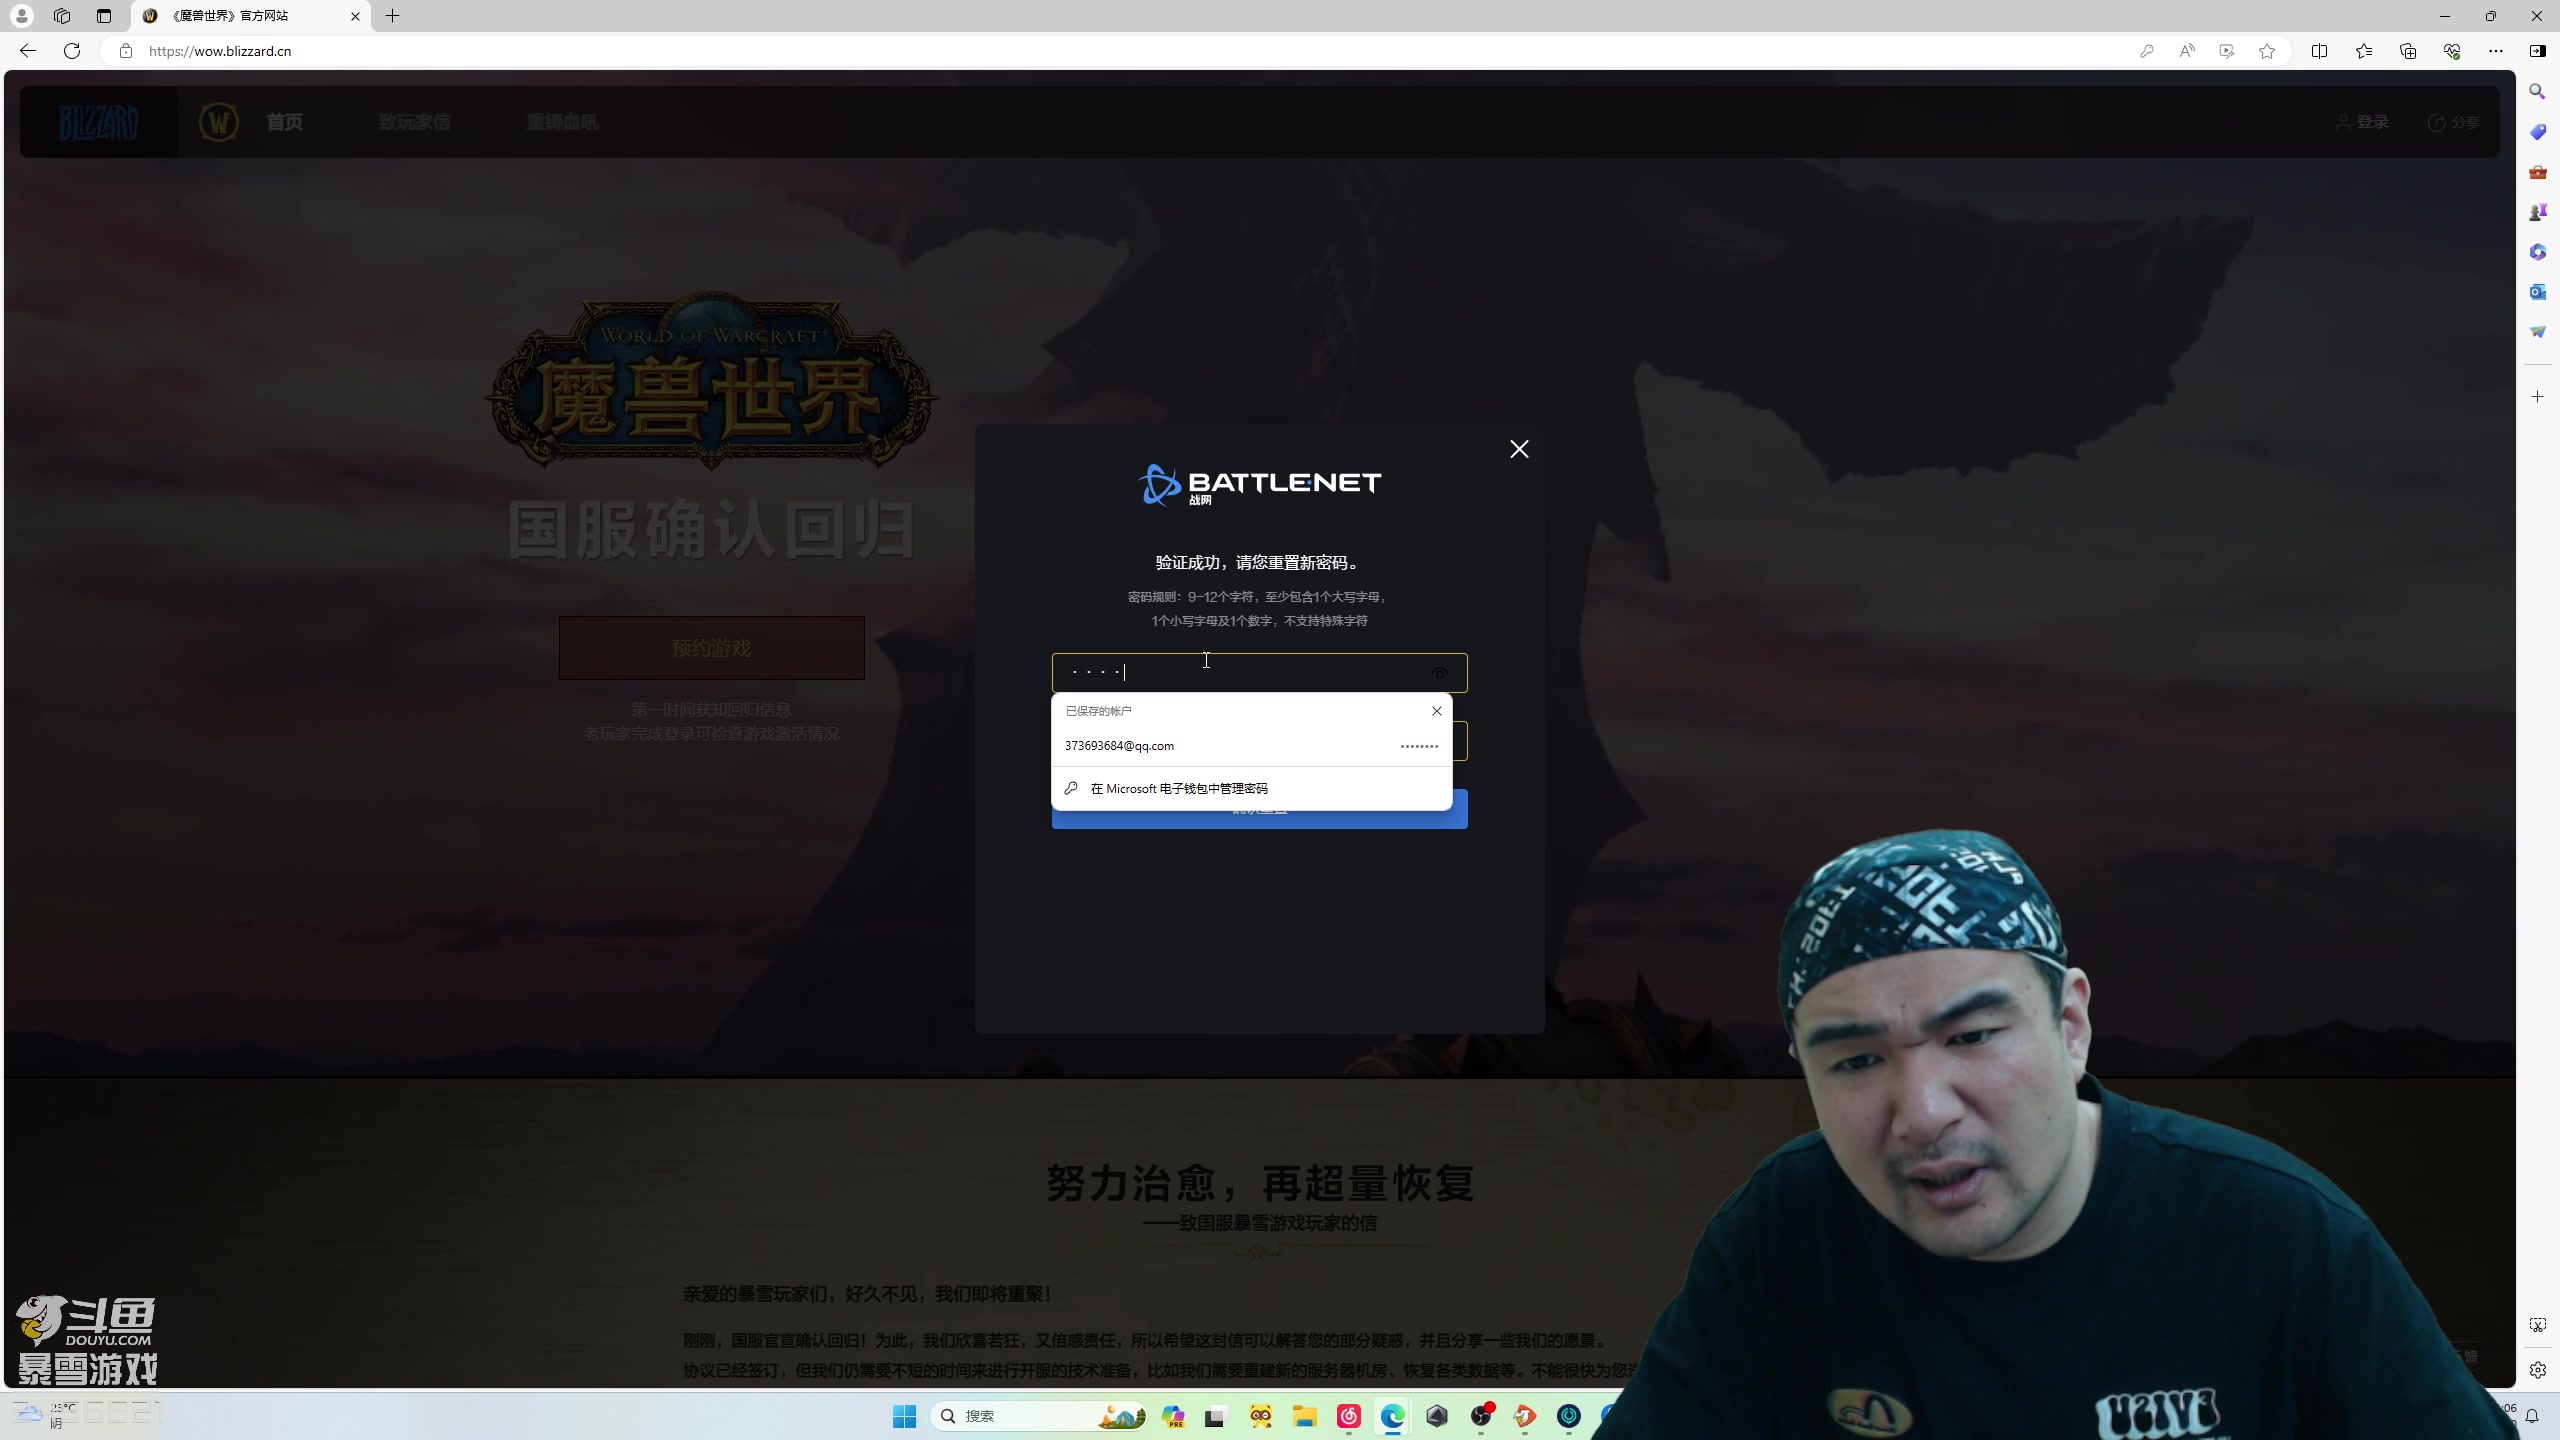
Task: Switch to Microsoft Edge taskbar icon
Action: (1392, 1416)
